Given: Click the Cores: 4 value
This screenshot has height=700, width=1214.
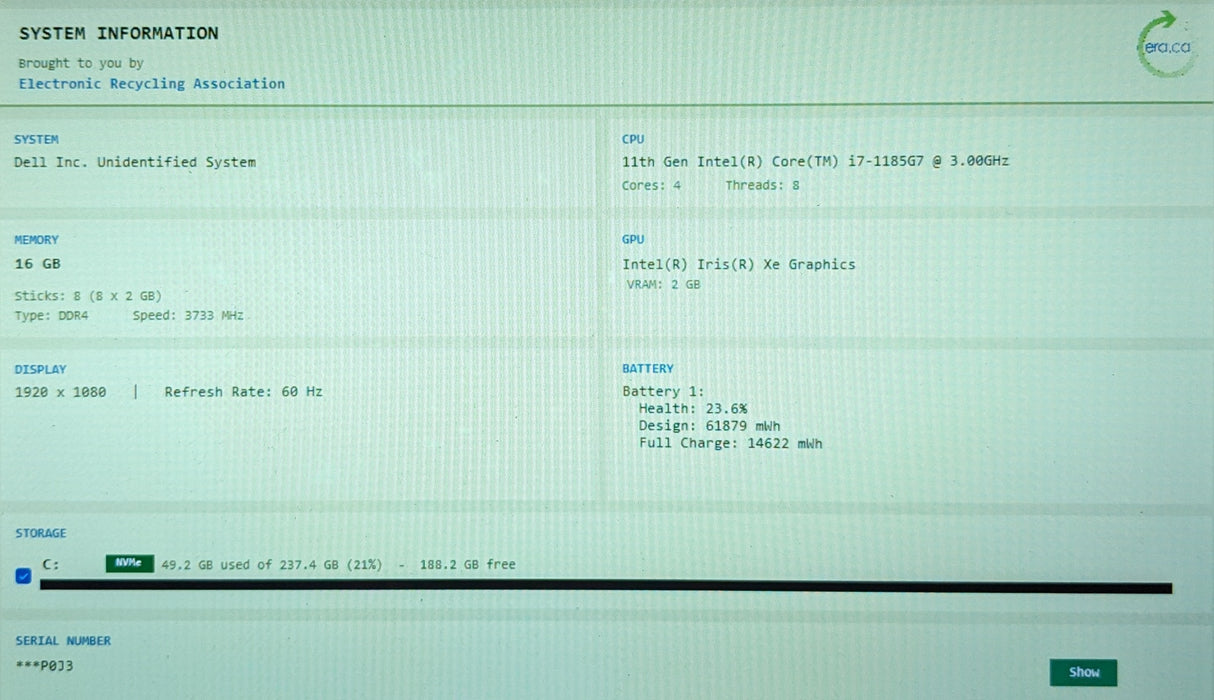Looking at the screenshot, I should tap(651, 185).
